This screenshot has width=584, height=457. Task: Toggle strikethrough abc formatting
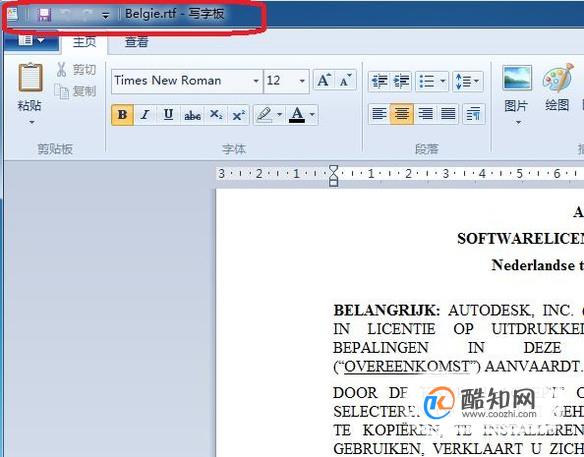[x=192, y=115]
